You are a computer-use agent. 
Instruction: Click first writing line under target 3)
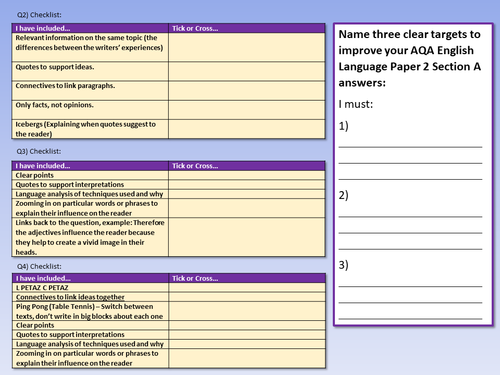[410, 286]
